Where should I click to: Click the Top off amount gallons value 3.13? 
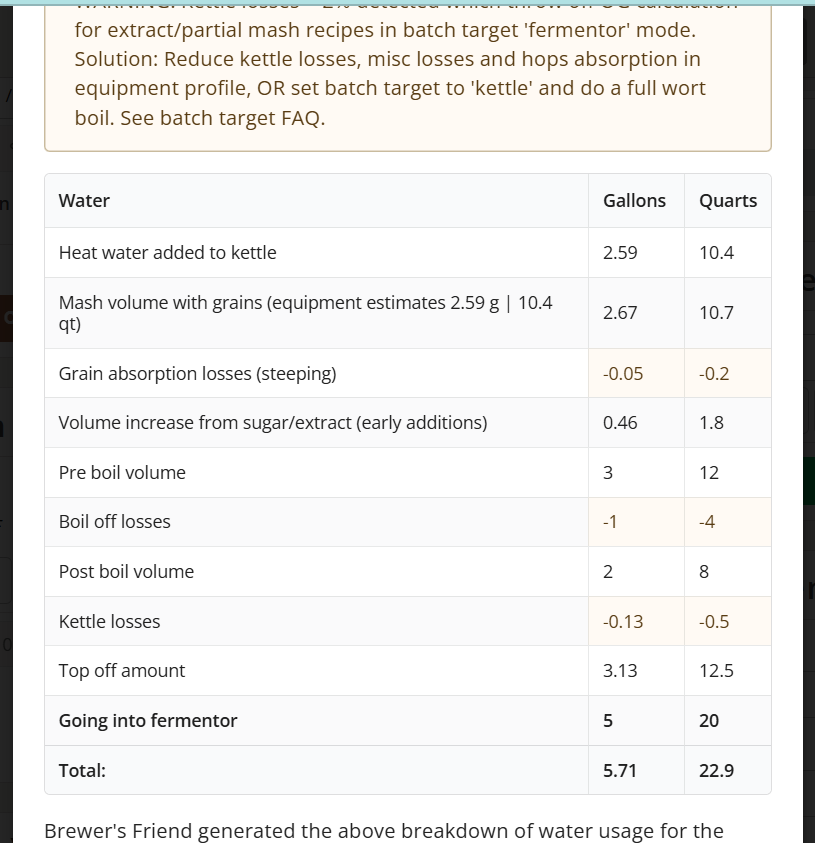tap(620, 671)
